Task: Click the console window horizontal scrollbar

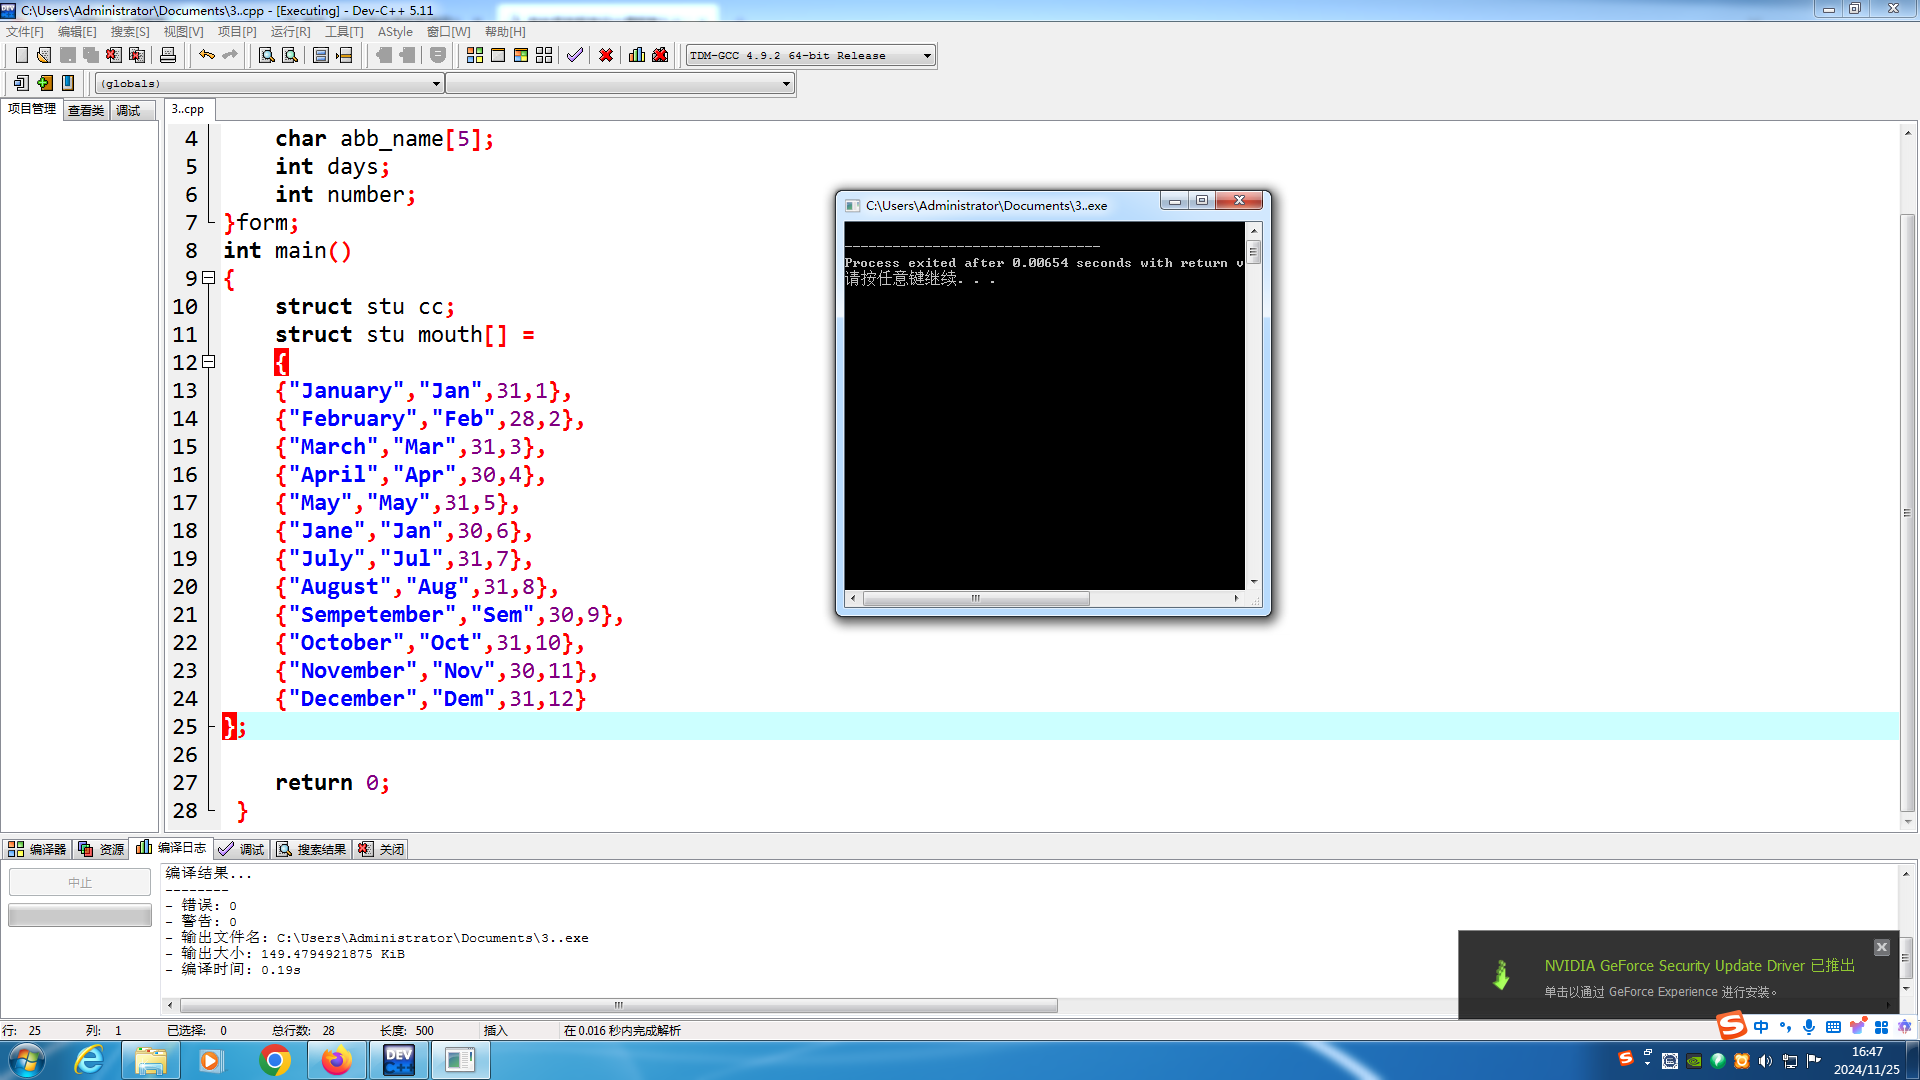Action: [975, 598]
